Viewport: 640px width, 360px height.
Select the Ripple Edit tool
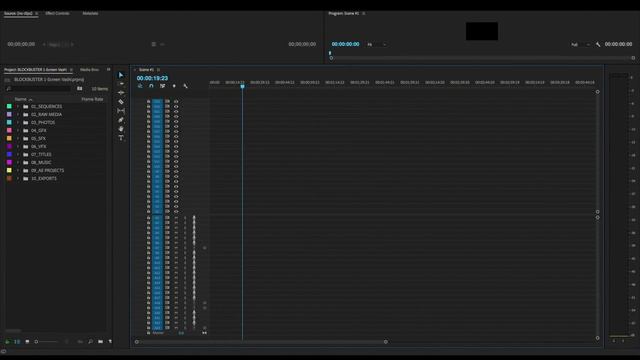(121, 93)
